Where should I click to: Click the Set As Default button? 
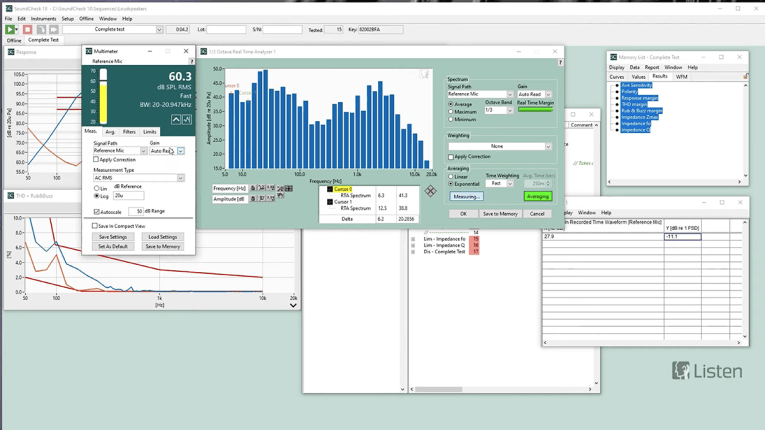(x=113, y=246)
